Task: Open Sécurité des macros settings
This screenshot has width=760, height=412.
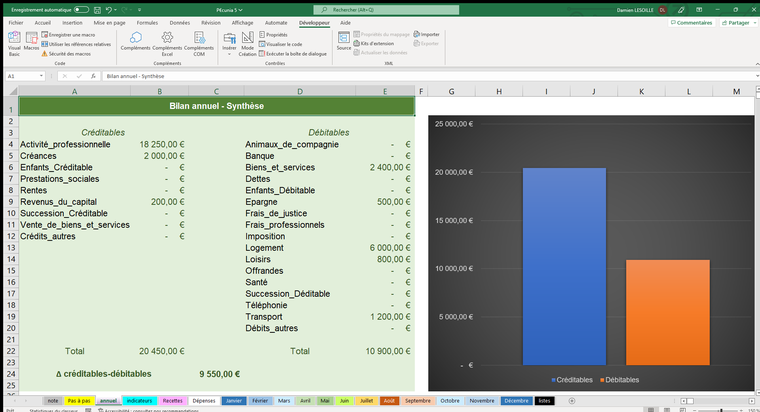Action: click(67, 53)
